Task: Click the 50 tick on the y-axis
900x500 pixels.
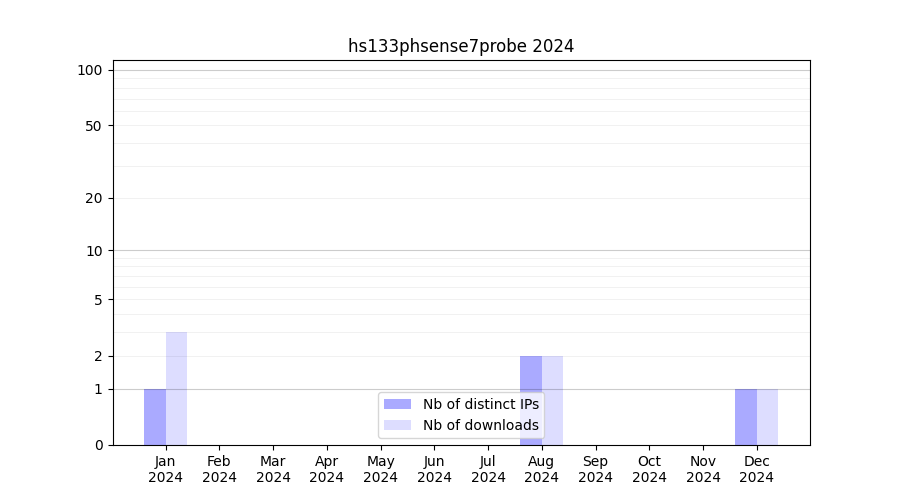Action: [94, 126]
